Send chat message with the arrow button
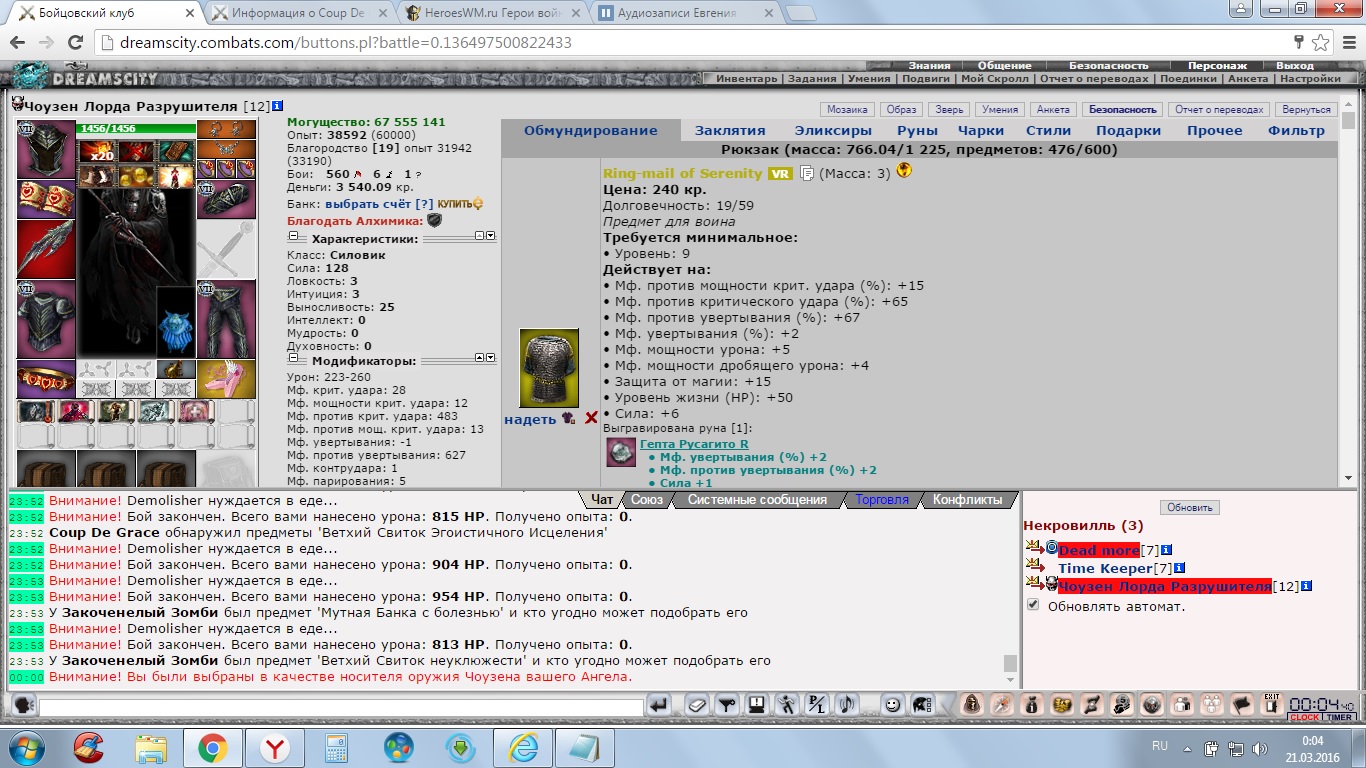The height and width of the screenshot is (768, 1366). 659,705
